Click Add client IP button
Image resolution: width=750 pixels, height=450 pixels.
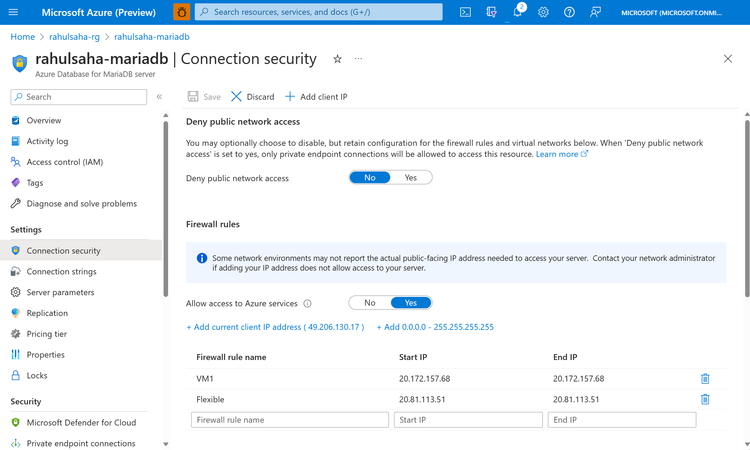point(316,97)
